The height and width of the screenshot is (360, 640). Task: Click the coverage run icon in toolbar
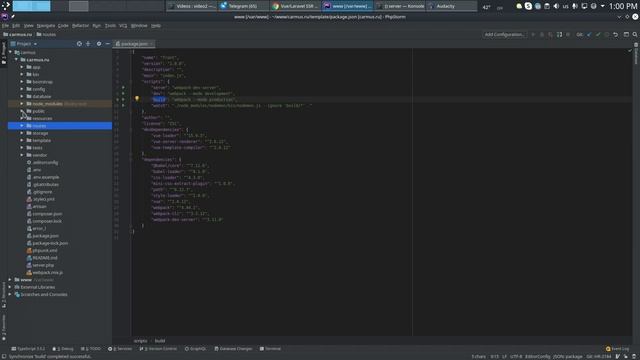[551, 35]
